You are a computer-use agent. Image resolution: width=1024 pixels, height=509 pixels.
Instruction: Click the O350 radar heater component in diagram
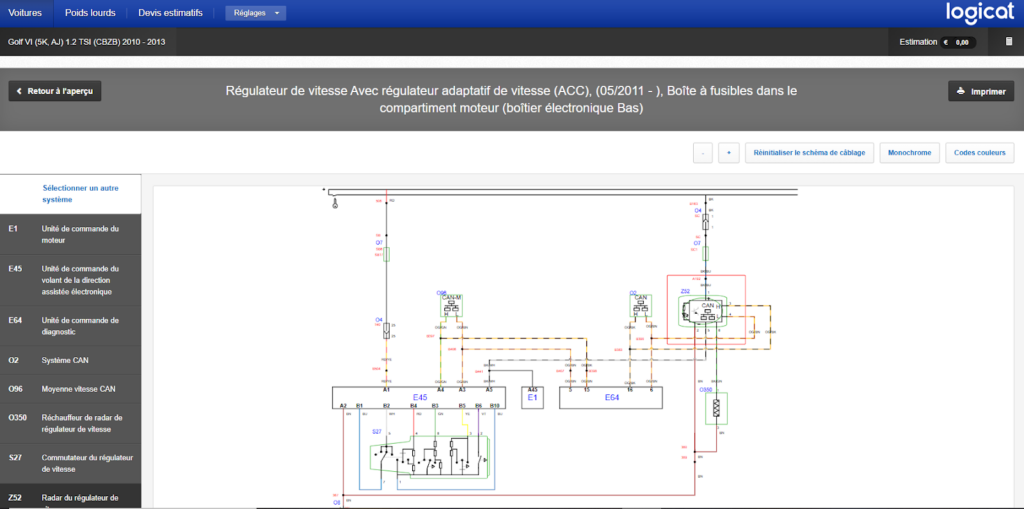[717, 408]
